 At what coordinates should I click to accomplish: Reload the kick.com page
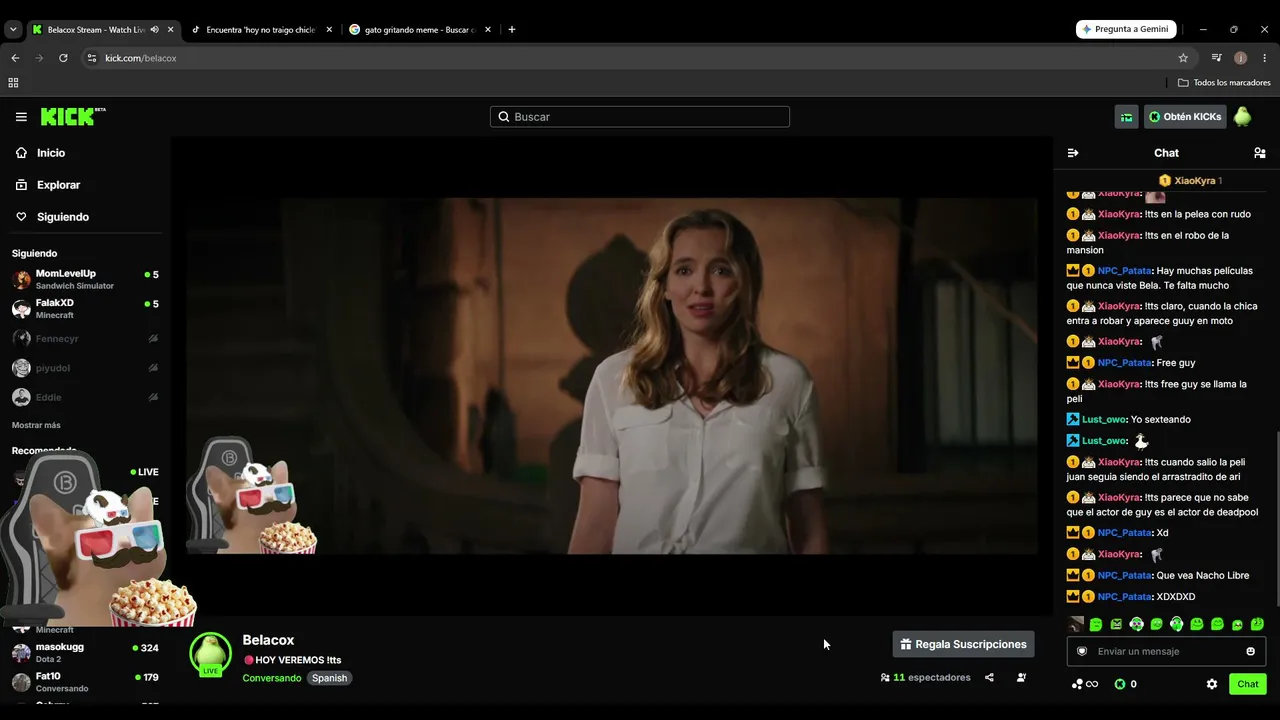tap(63, 58)
